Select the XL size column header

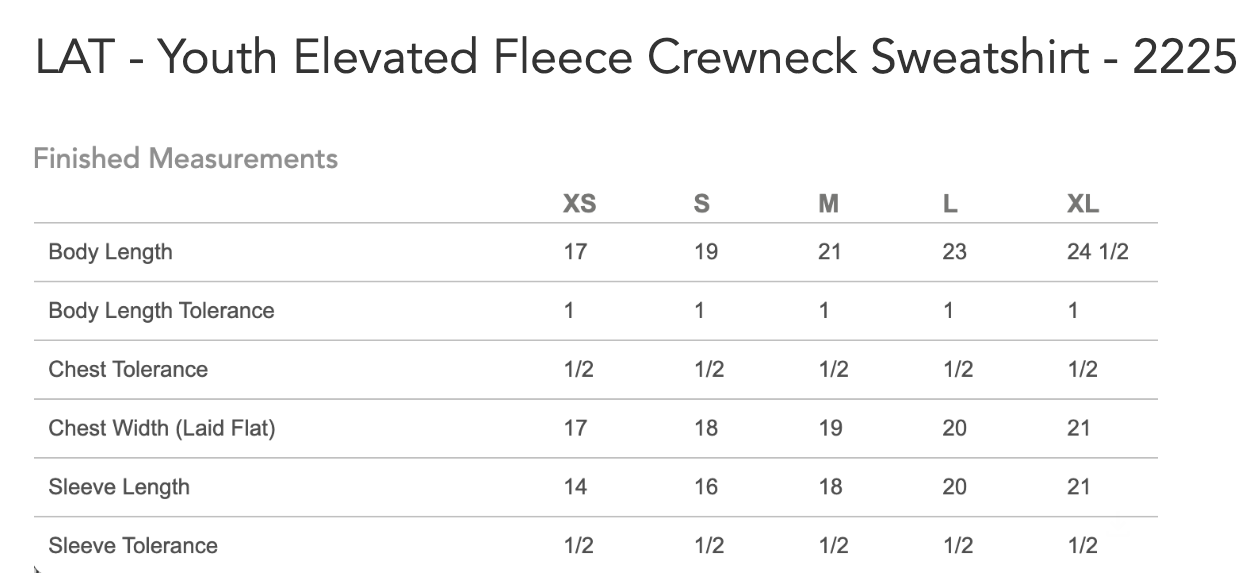pos(1083,204)
